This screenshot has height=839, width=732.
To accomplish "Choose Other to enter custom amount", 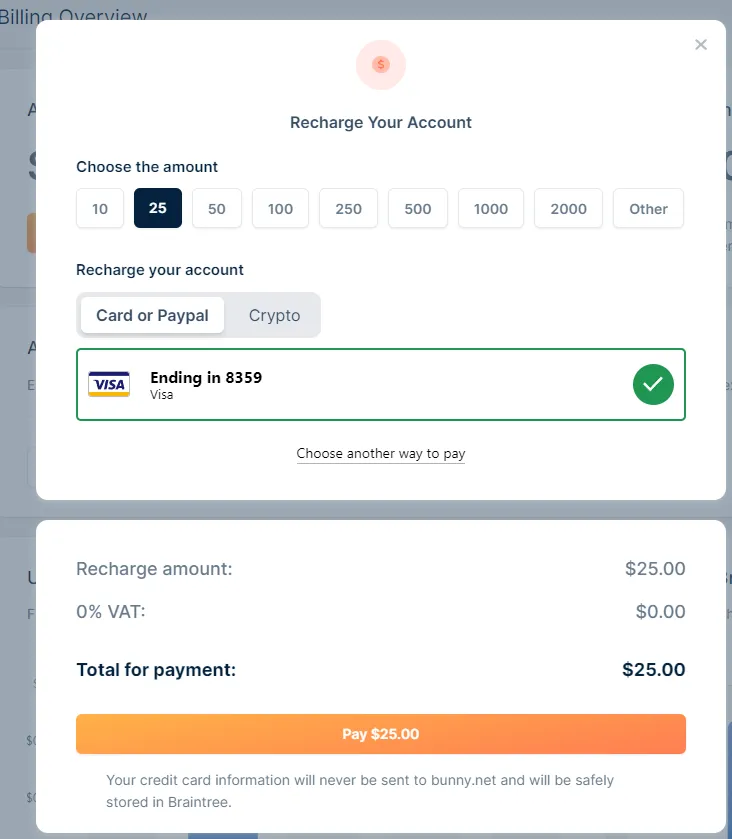I will [648, 209].
